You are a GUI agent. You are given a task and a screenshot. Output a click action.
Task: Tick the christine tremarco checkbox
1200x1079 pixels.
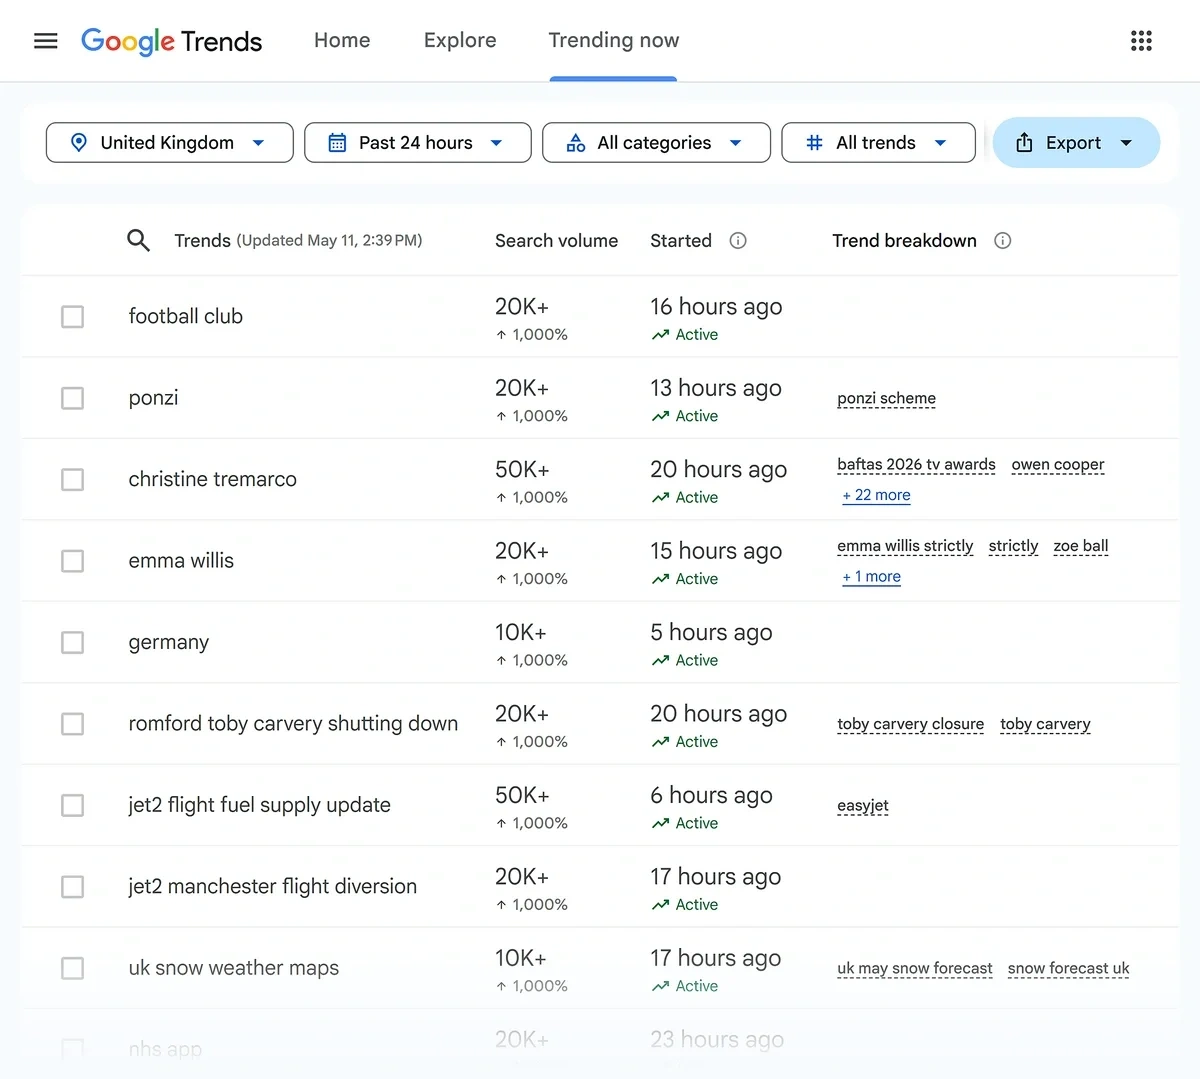click(72, 480)
